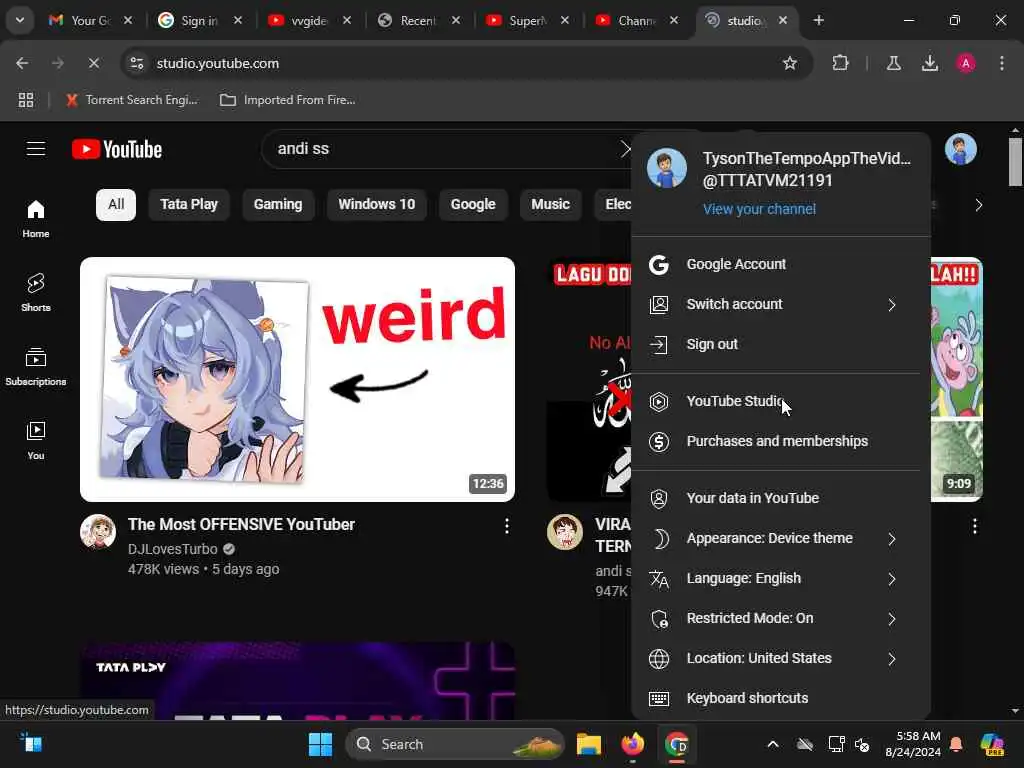Click the YouTube logo
1024x768 pixels.
click(x=117, y=149)
